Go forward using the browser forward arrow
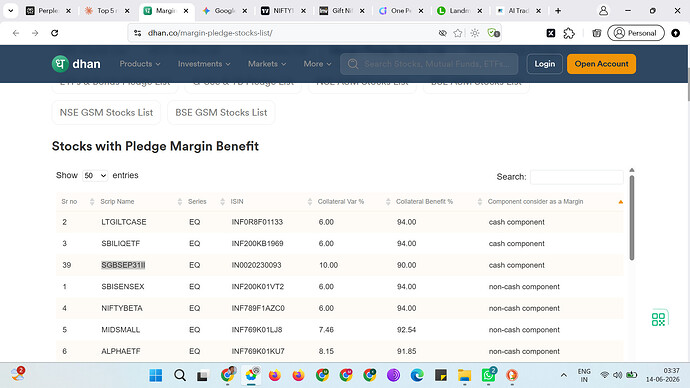The image size is (690, 388). click(35, 33)
